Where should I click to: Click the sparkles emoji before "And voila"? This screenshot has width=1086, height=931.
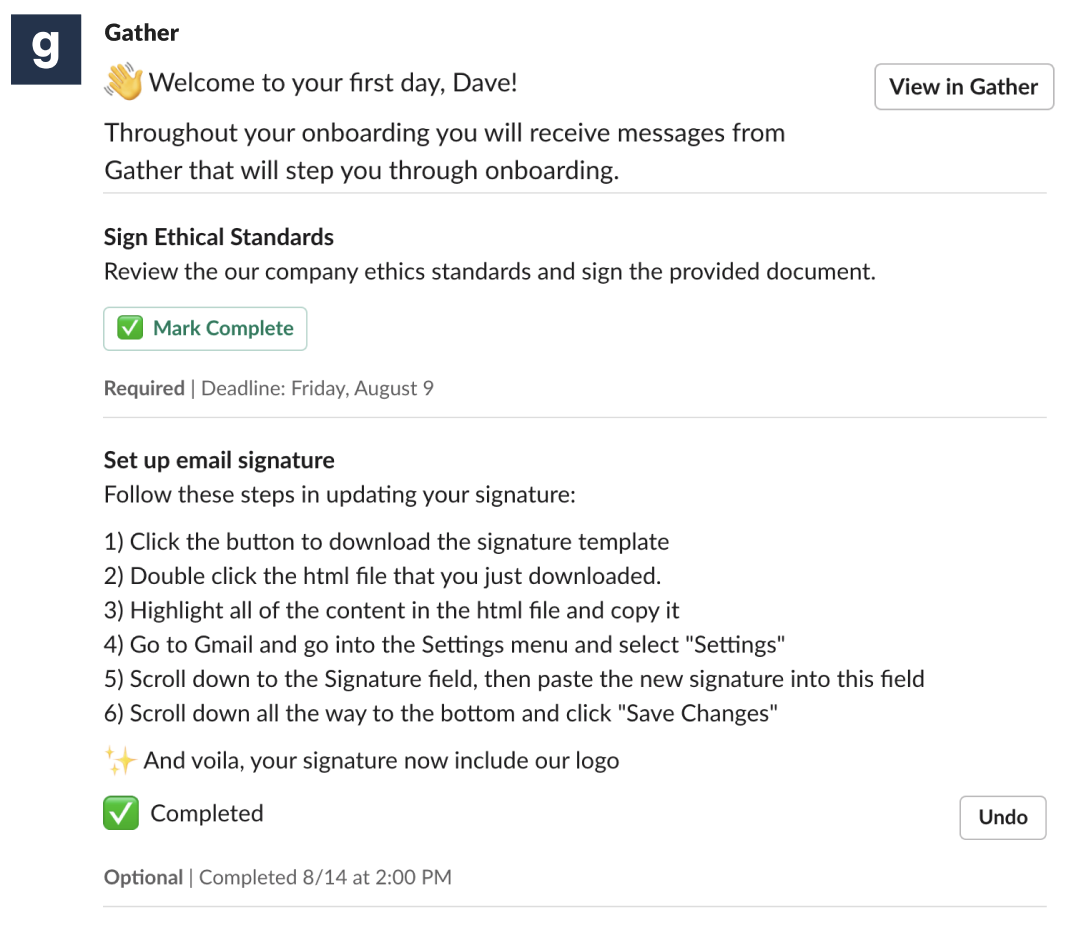[x=120, y=761]
